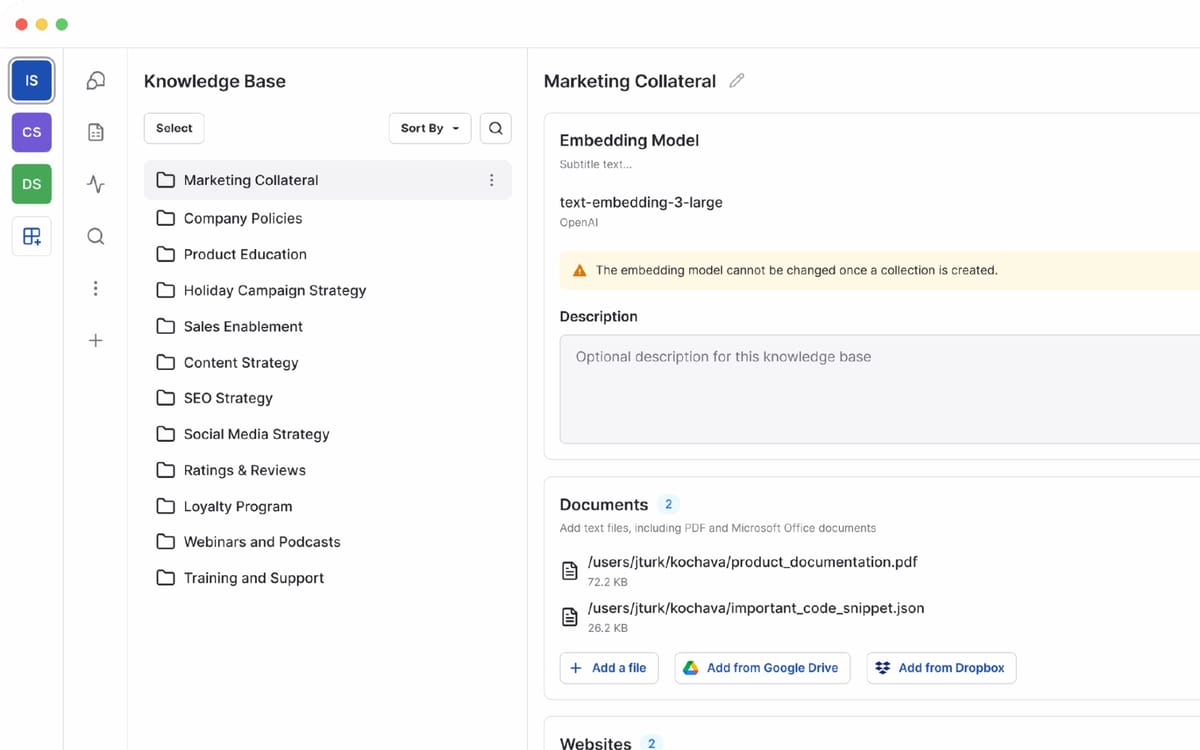Click Add a file button

[609, 668]
